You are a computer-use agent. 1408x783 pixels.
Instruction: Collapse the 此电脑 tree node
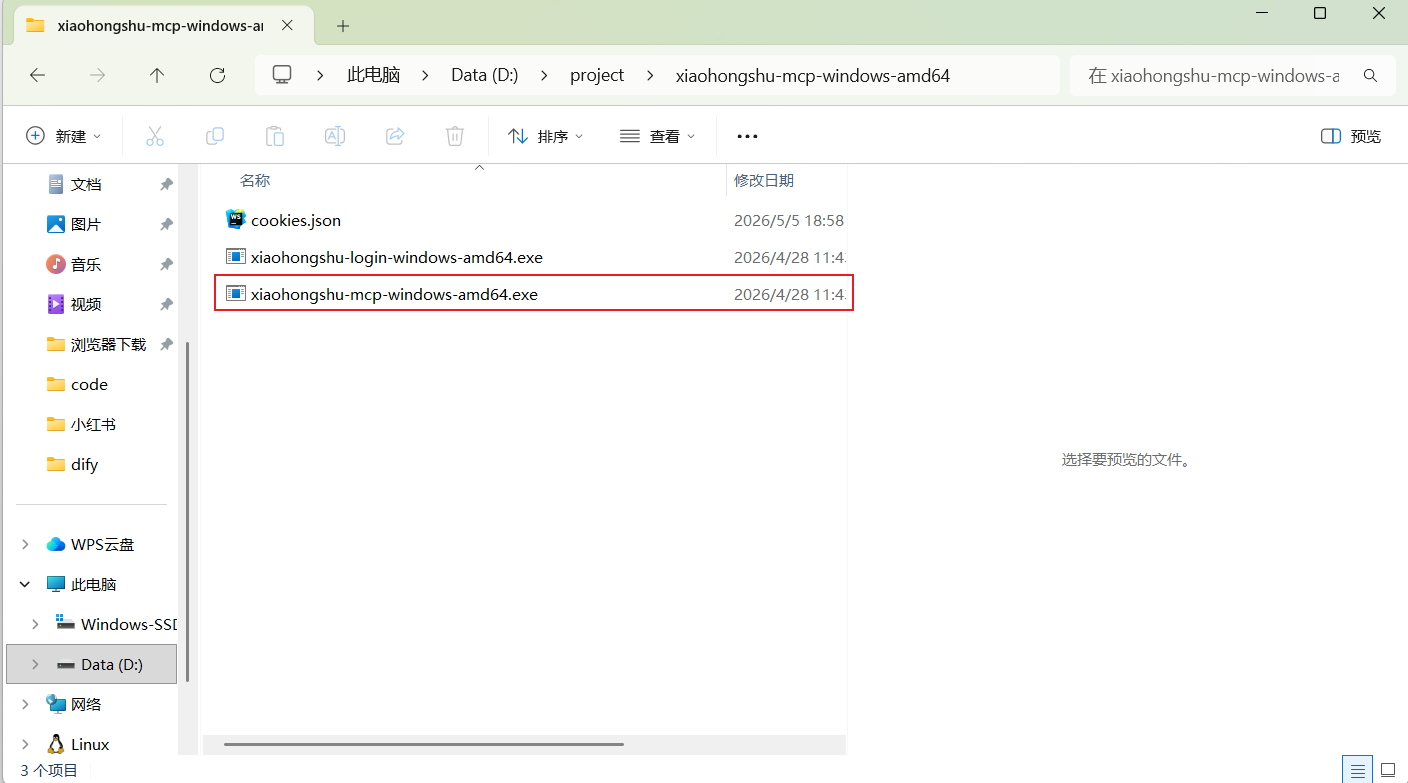[25, 585]
